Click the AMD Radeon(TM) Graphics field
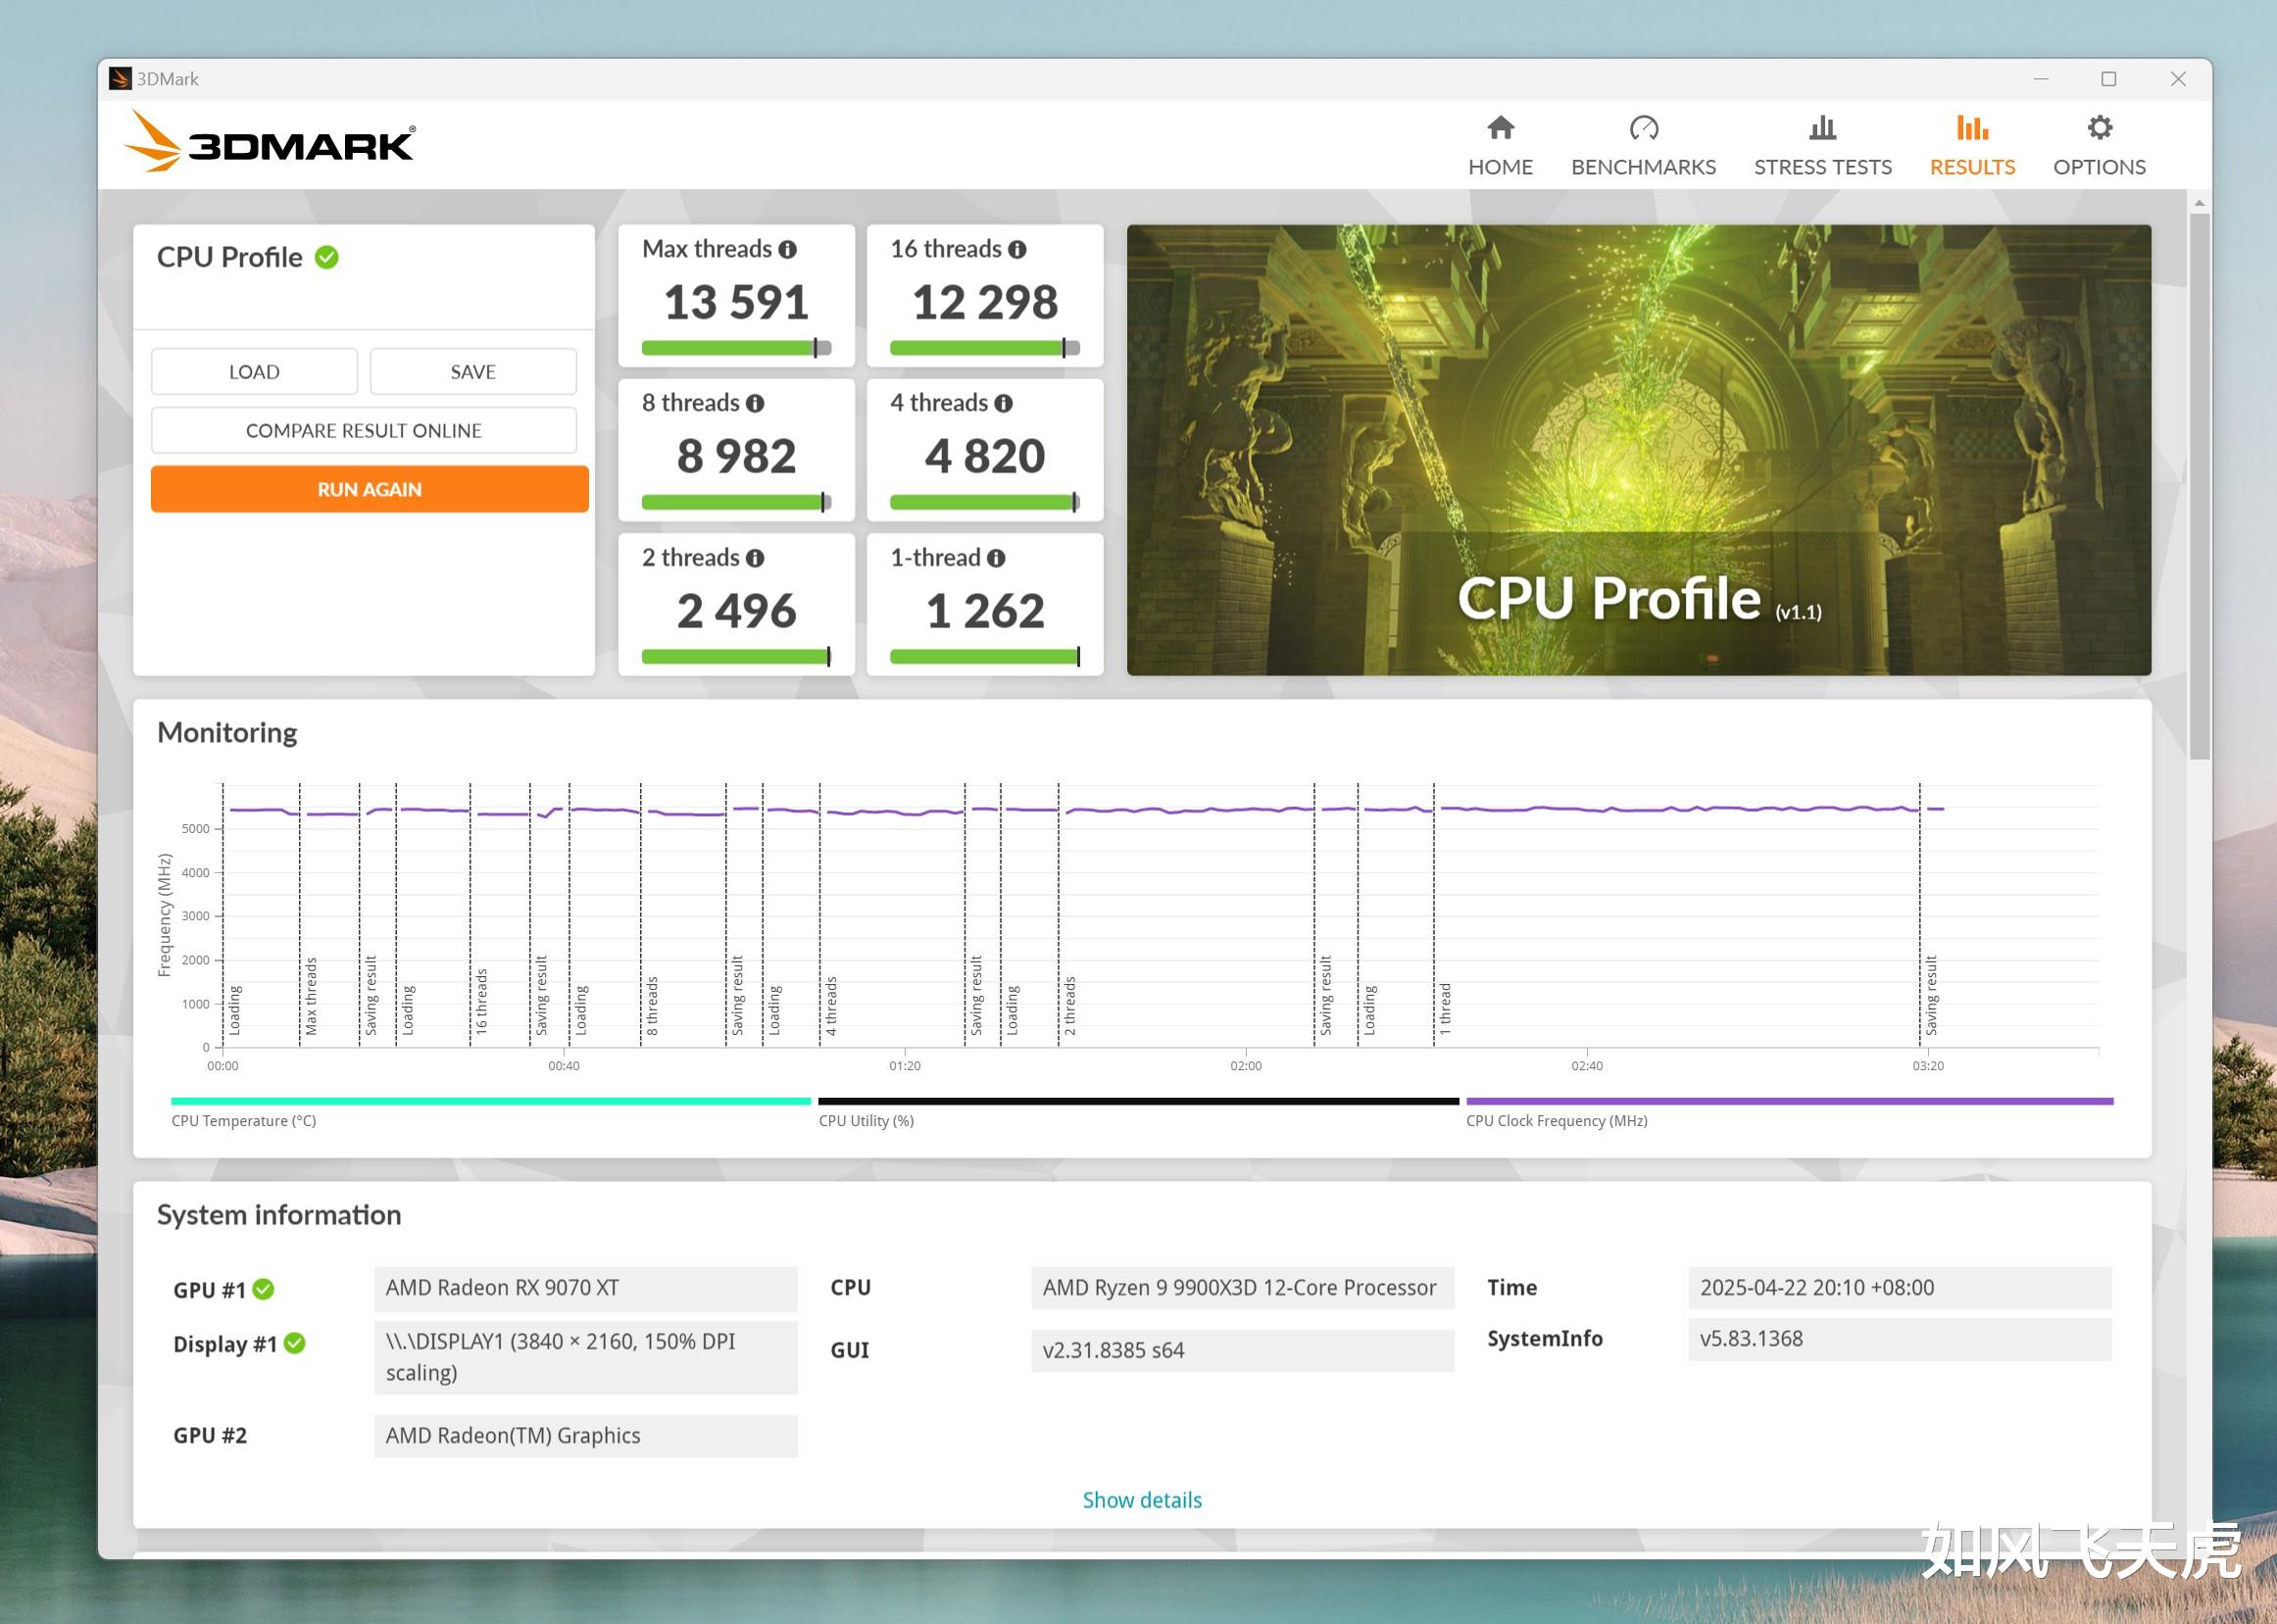Screen dimensions: 2277x1624 (586, 1436)
